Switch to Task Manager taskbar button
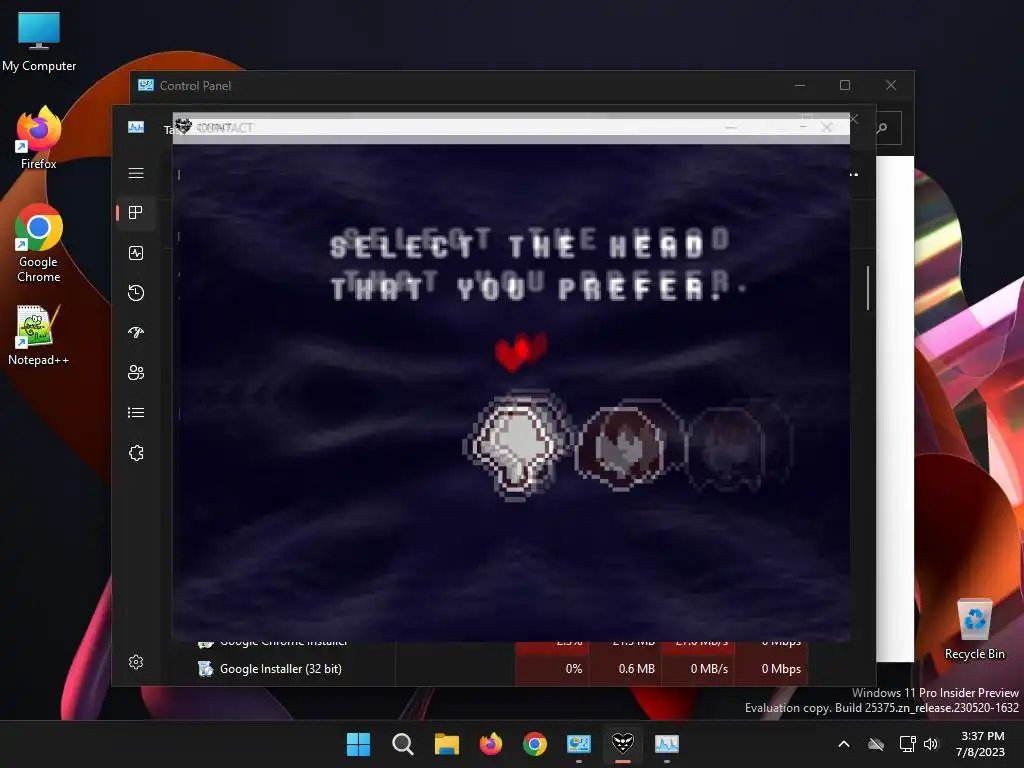1024x768 pixels. [667, 744]
